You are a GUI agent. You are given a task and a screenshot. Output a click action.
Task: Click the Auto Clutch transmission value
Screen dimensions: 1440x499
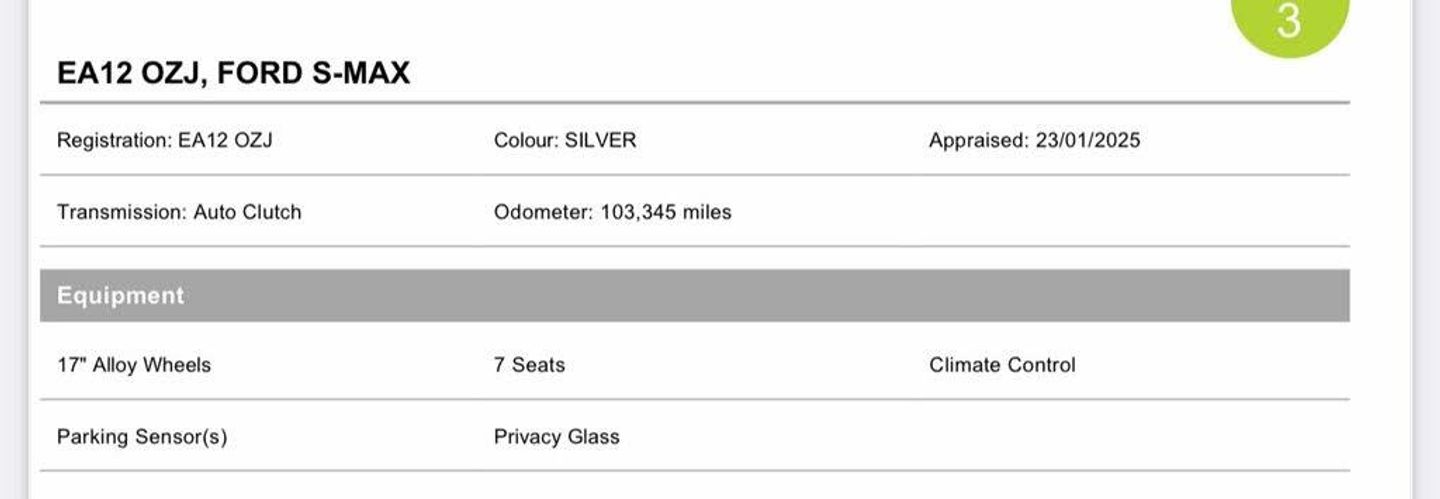pyautogui.click(x=247, y=212)
